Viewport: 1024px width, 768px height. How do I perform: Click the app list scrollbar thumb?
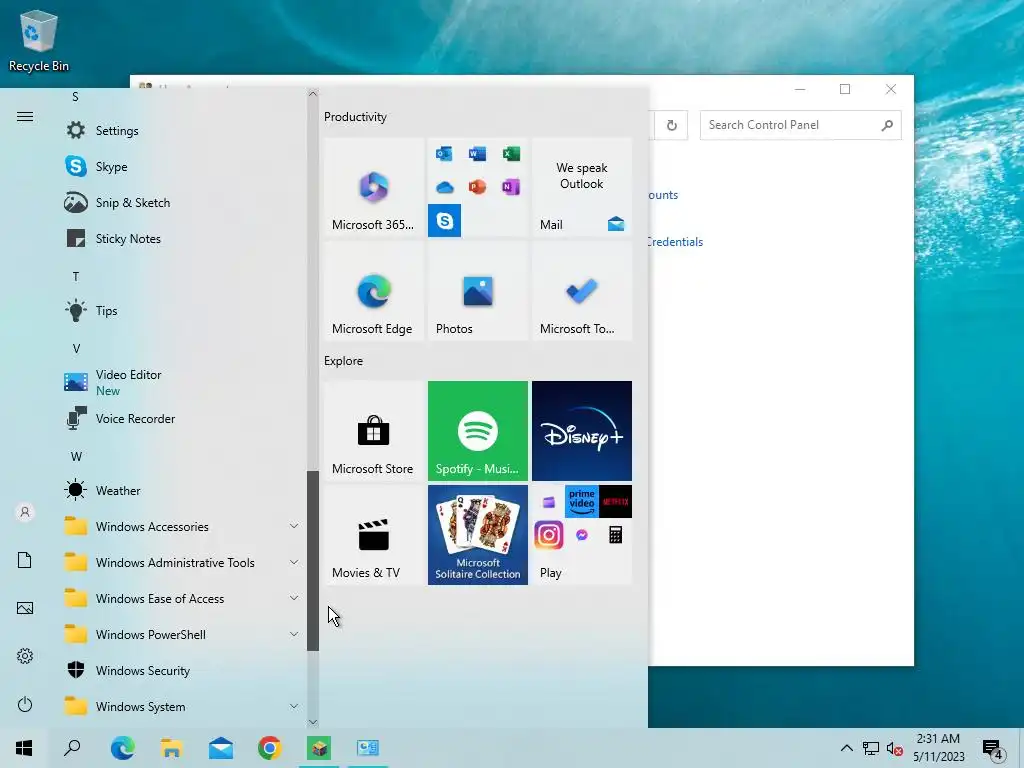coord(313,560)
